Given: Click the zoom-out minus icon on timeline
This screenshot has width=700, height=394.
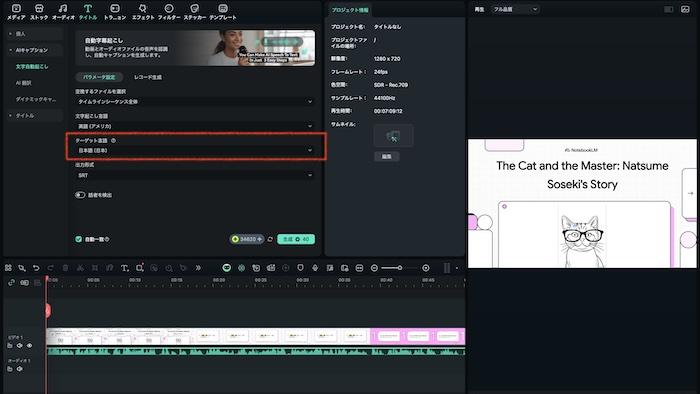Looking at the screenshot, I should [374, 268].
